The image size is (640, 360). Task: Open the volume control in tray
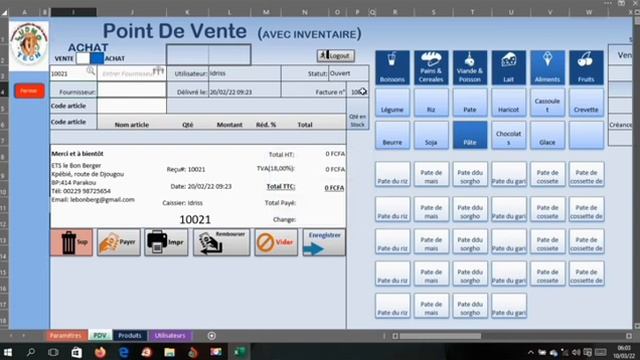576,352
